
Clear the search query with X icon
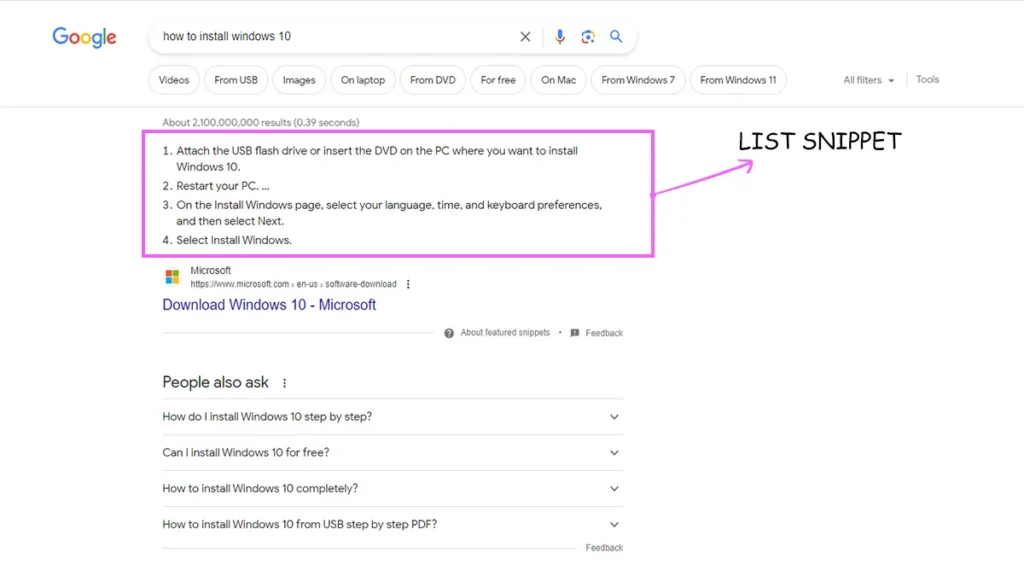tap(525, 37)
